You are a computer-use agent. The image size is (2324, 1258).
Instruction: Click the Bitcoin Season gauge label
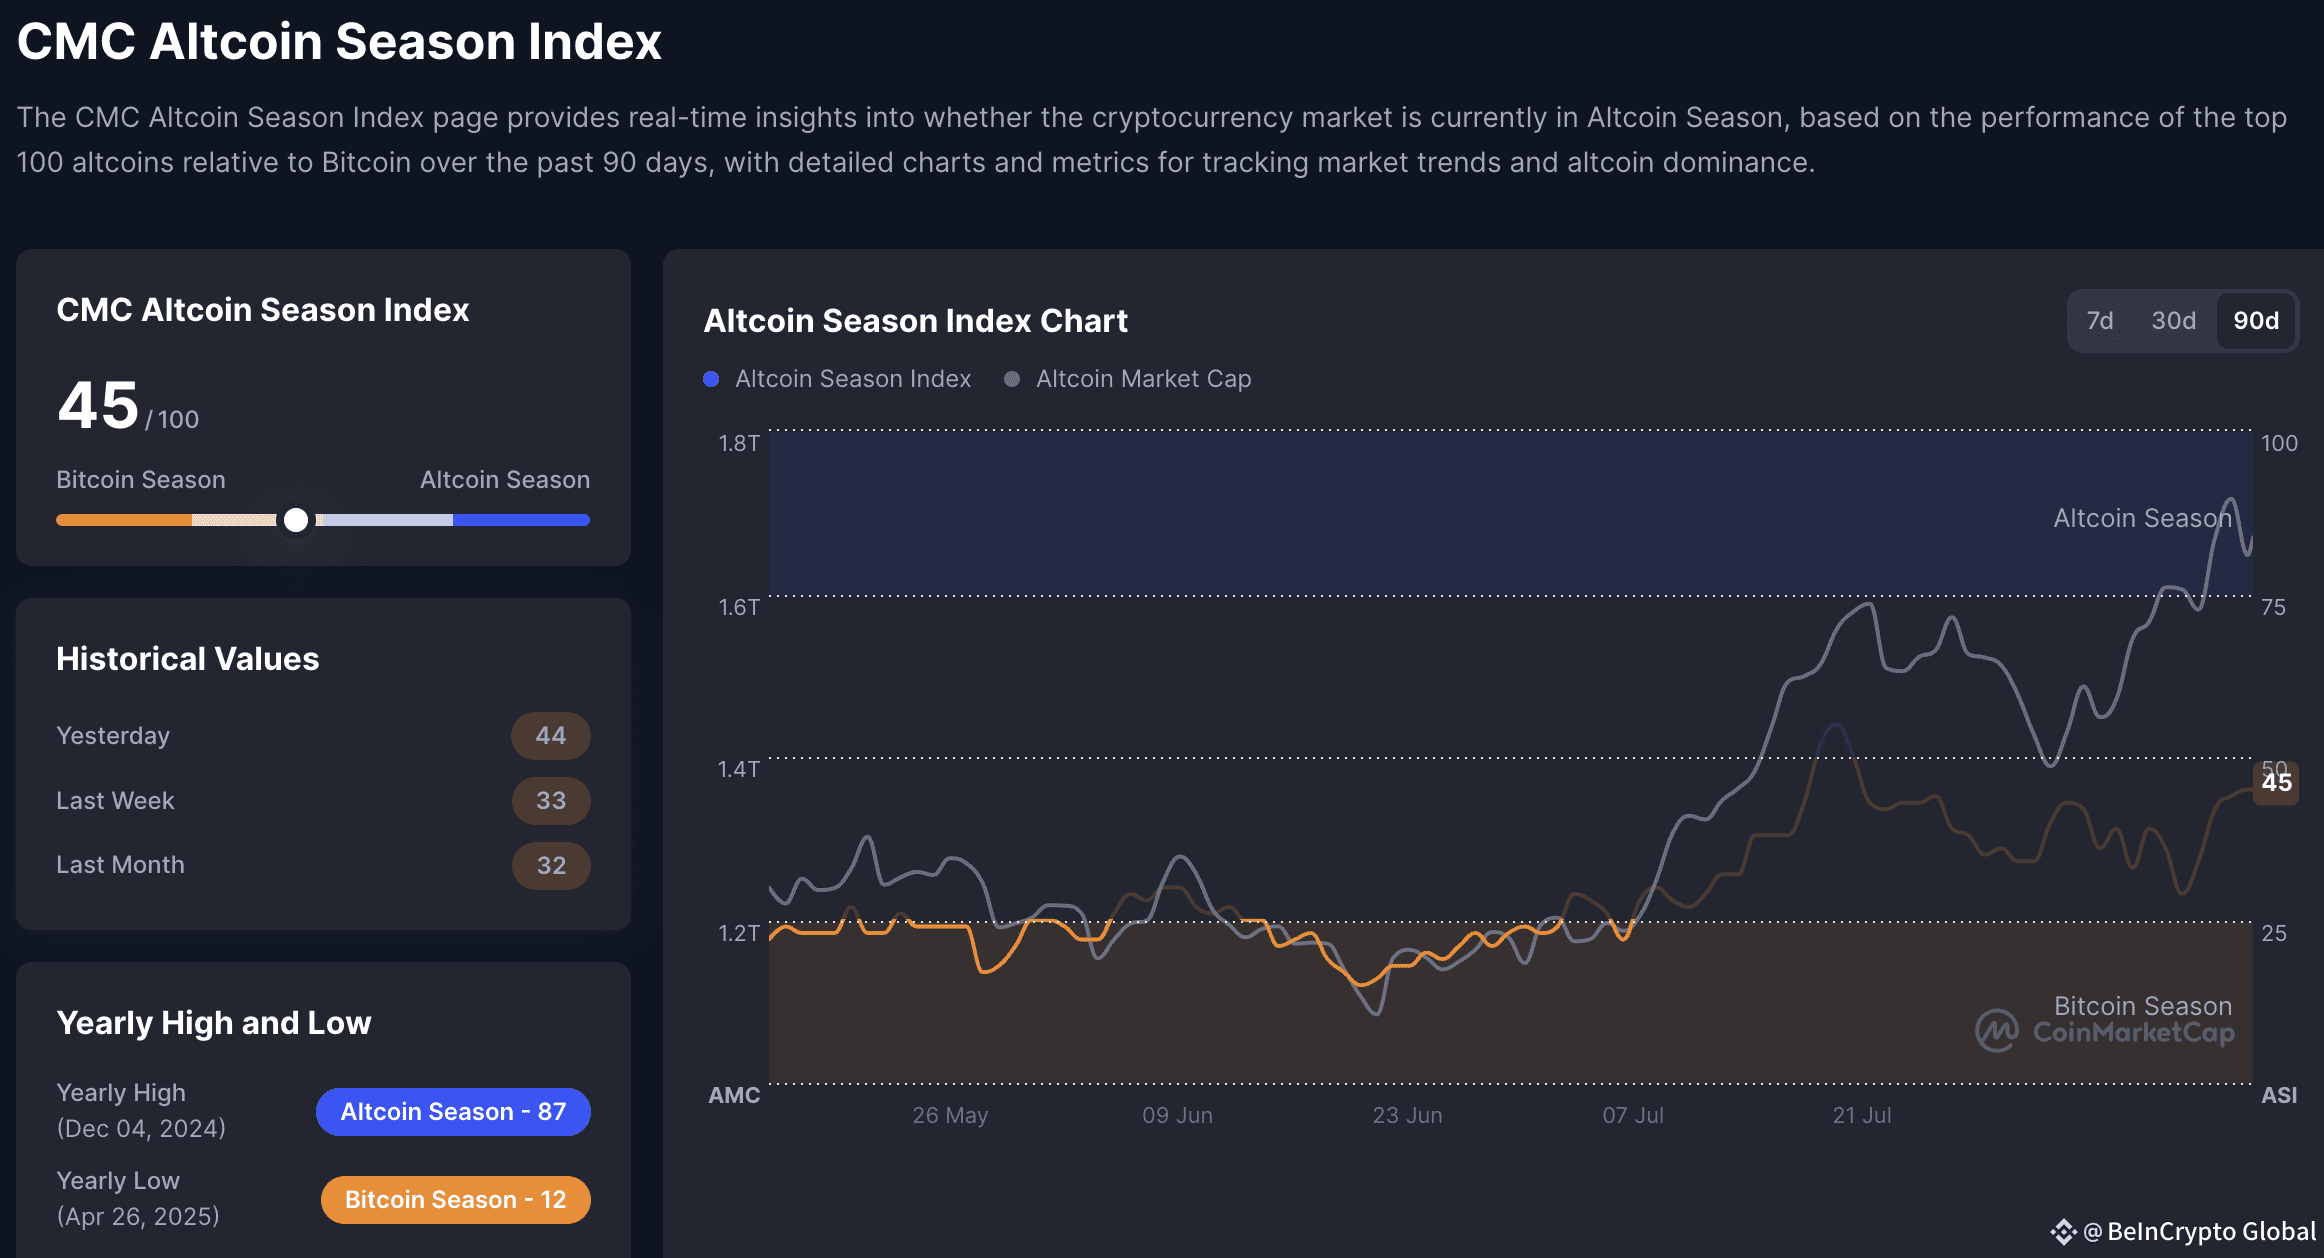coord(141,480)
